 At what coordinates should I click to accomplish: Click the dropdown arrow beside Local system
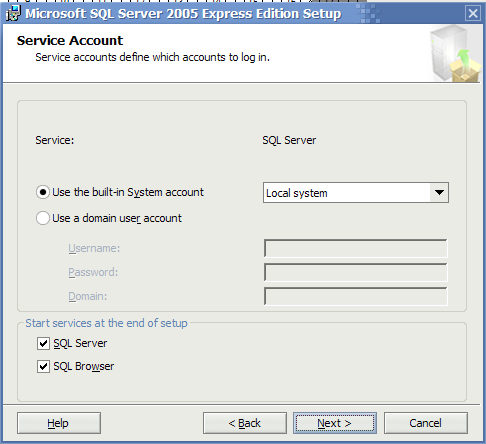pos(439,193)
